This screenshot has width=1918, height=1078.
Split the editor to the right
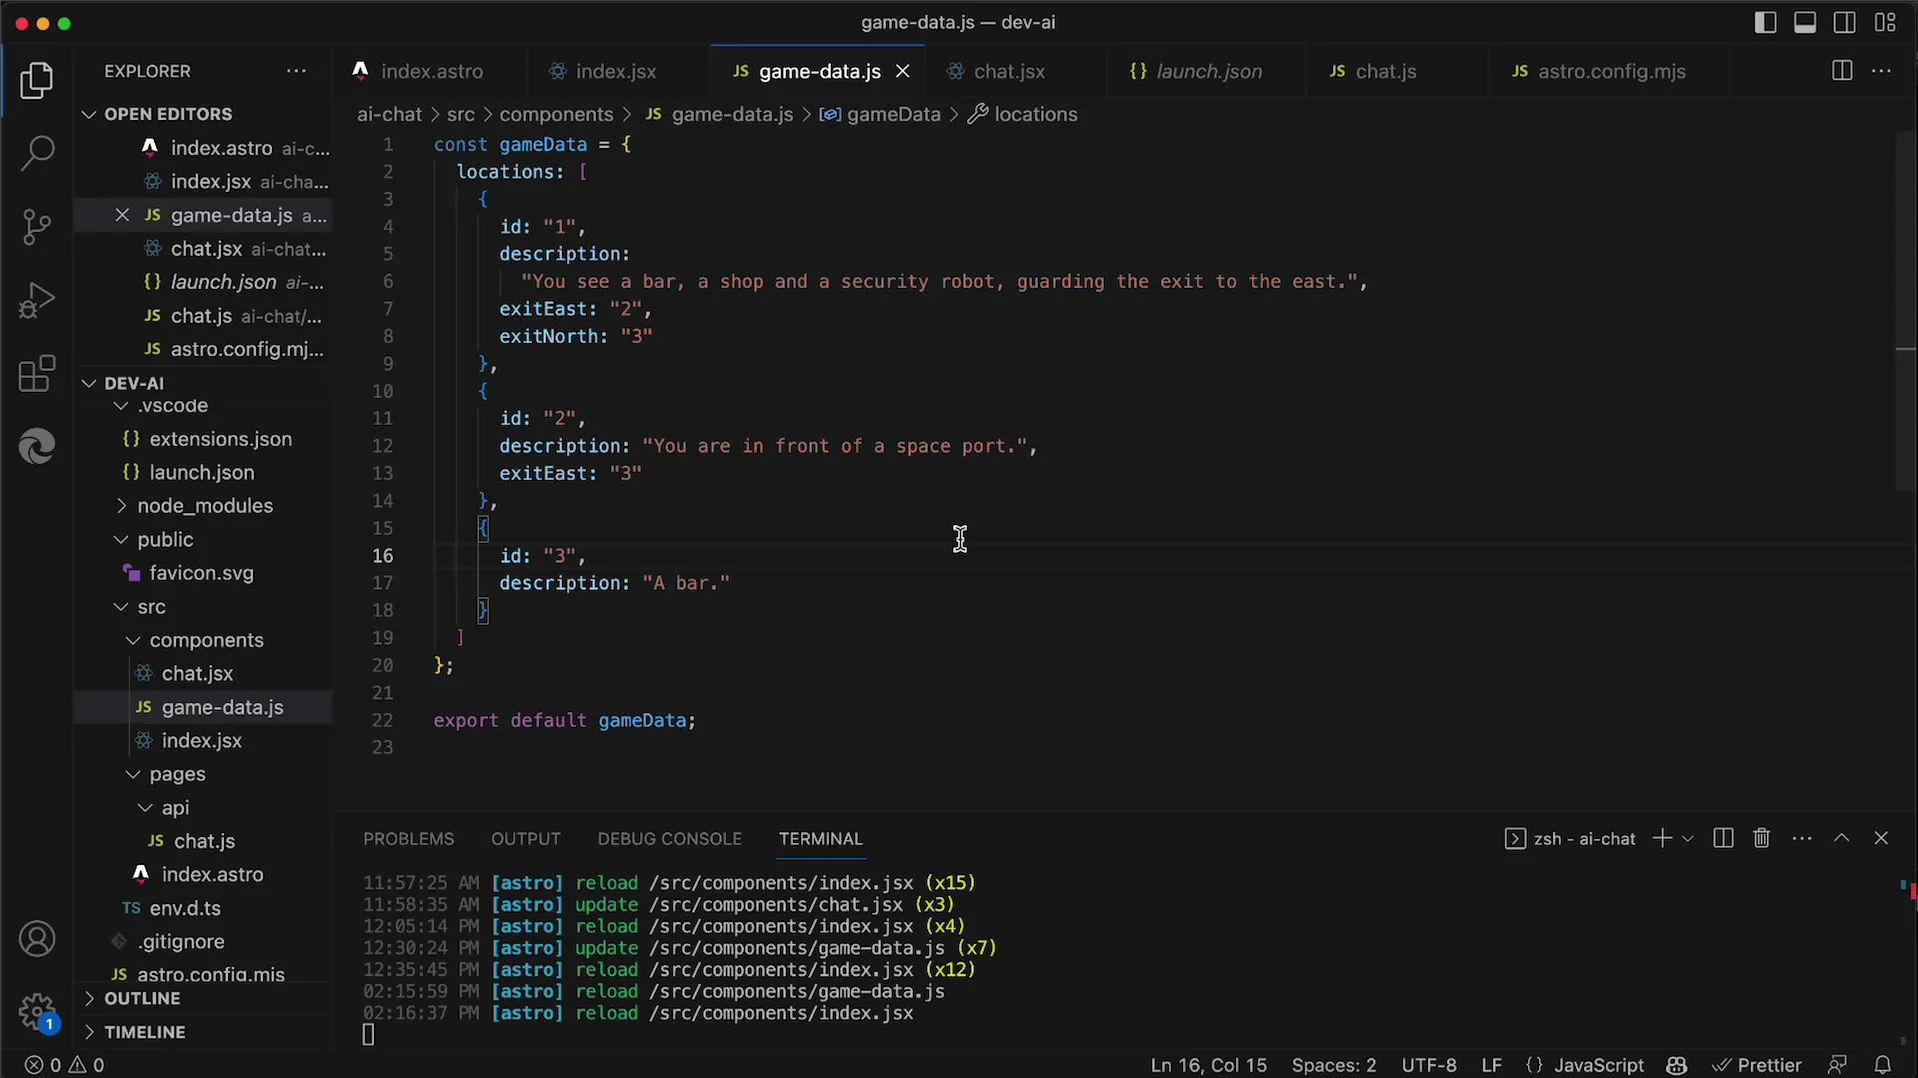(x=1842, y=71)
